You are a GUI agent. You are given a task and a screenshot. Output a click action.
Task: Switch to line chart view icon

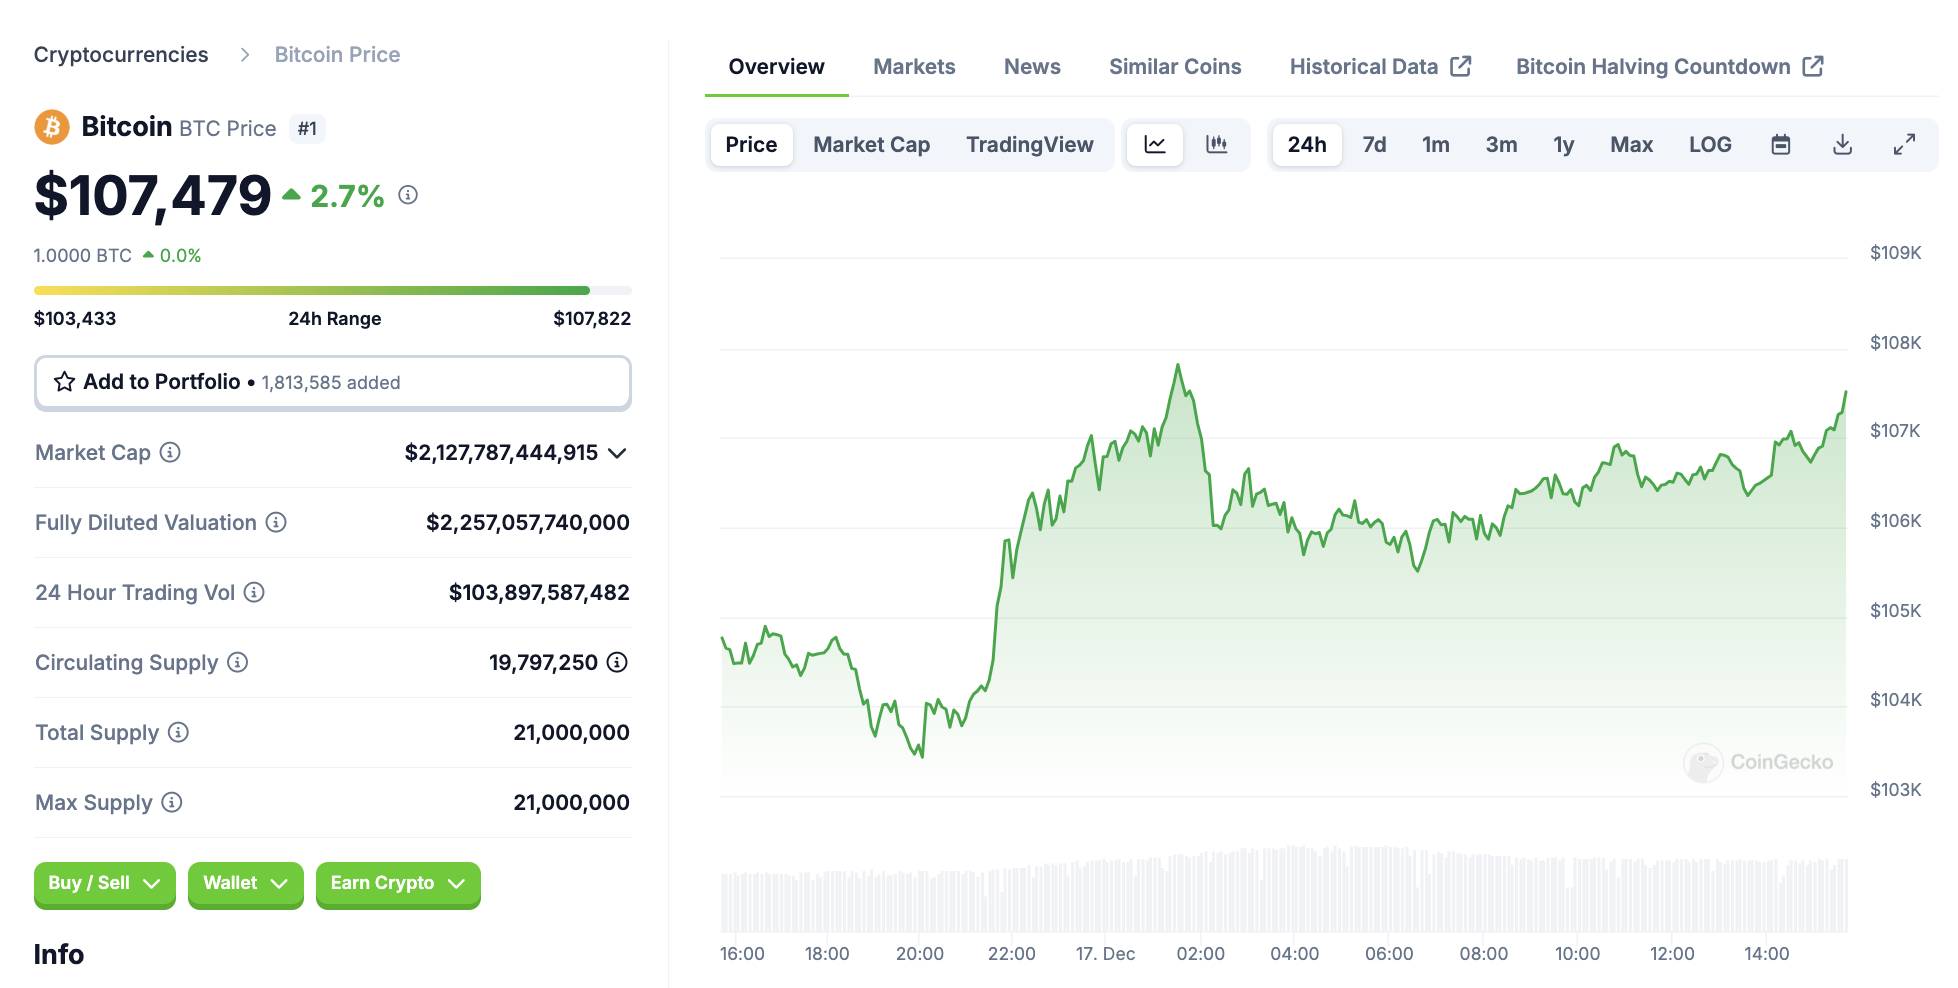(1155, 145)
